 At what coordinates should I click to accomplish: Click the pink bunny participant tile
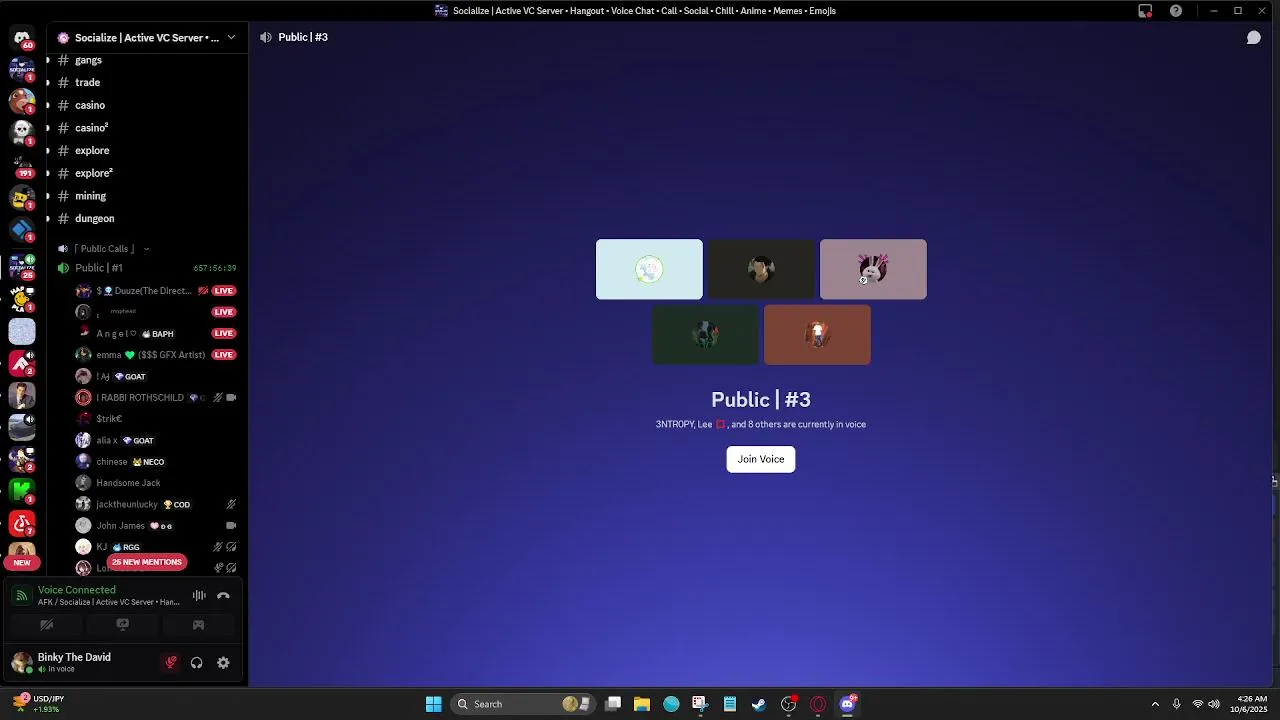[x=873, y=269]
